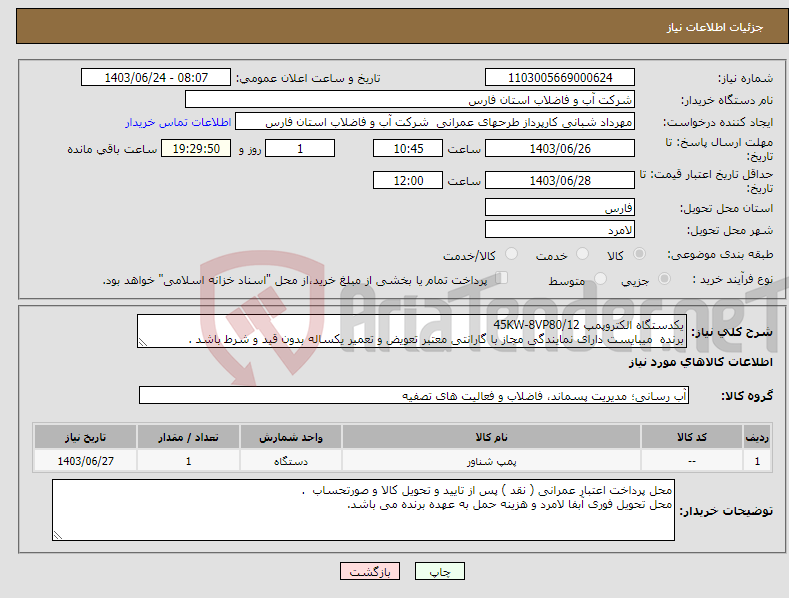Click the چاپ (print) button

pyautogui.click(x=439, y=572)
